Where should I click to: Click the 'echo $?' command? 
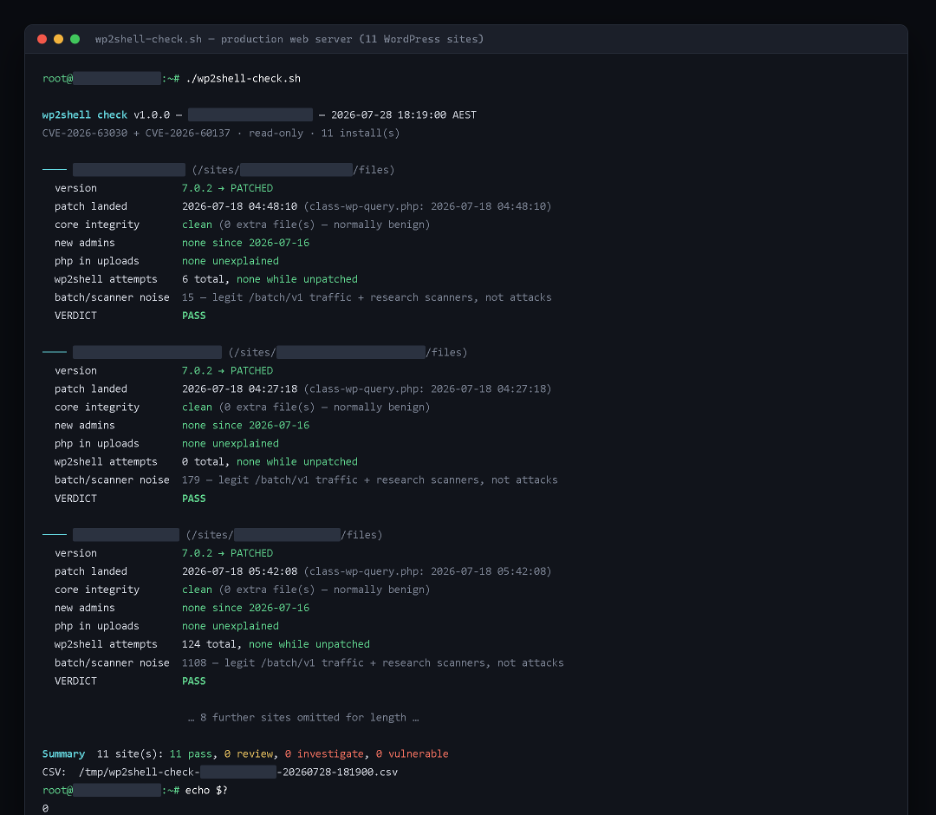pos(206,790)
